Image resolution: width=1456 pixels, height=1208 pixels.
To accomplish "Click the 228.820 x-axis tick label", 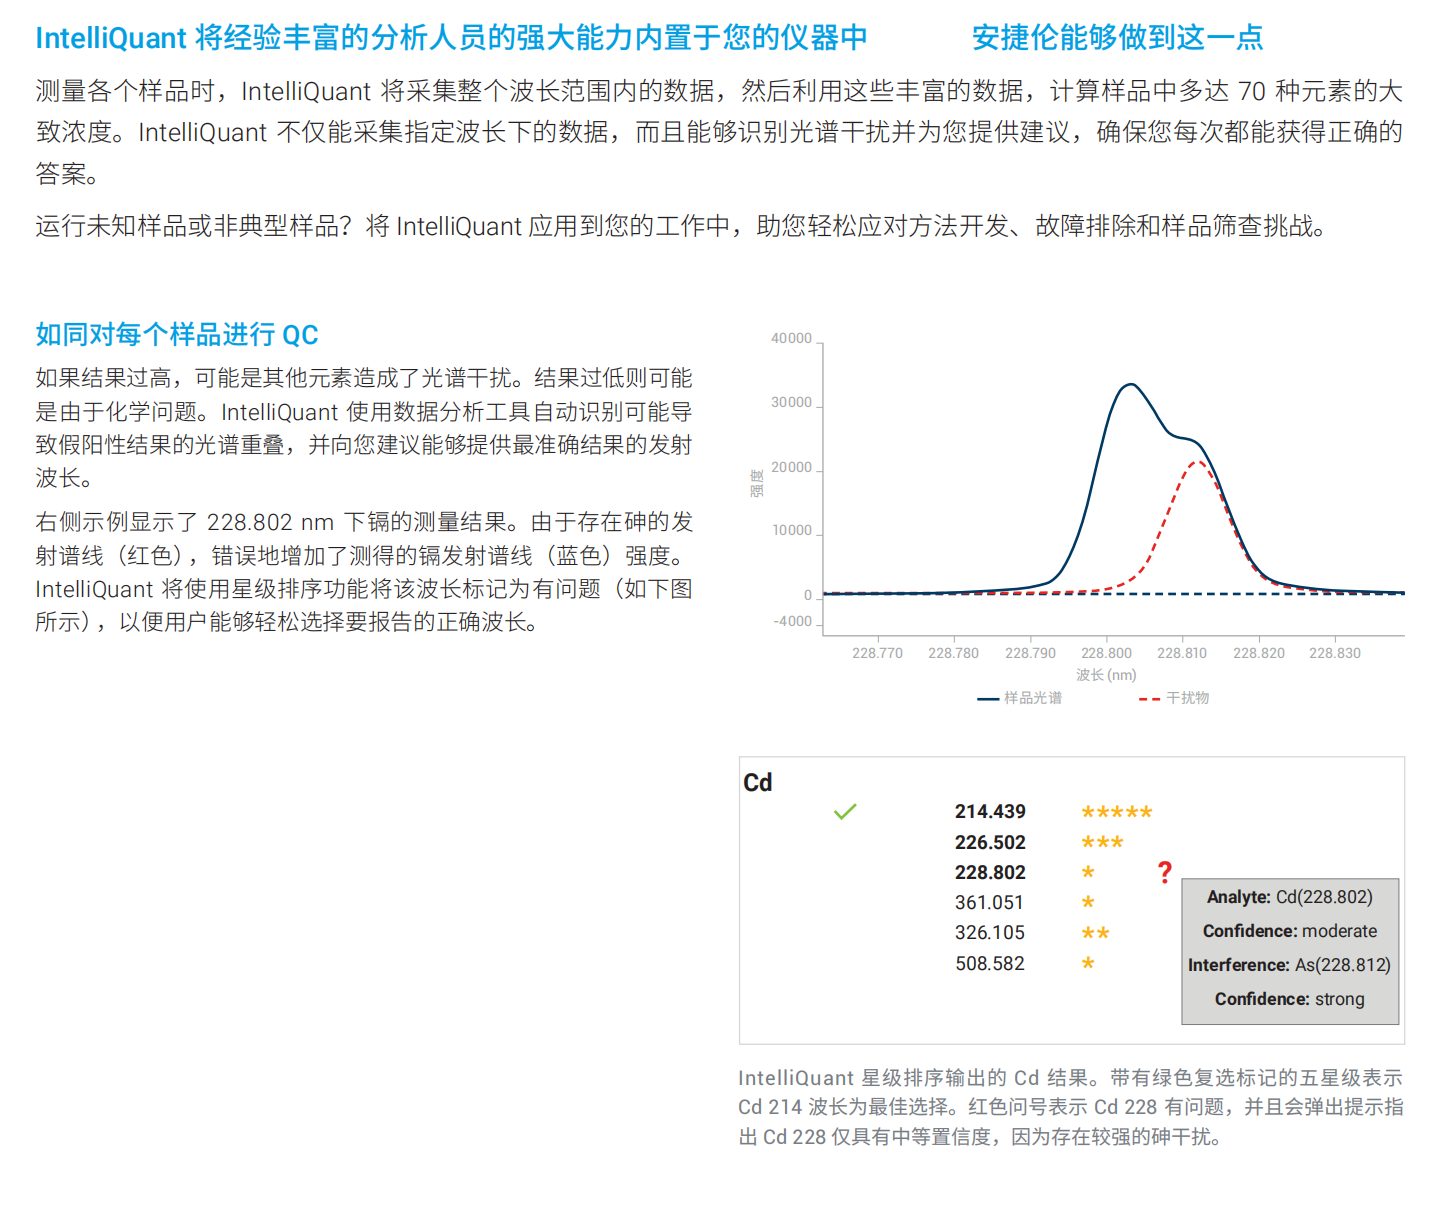I will [x=1259, y=653].
